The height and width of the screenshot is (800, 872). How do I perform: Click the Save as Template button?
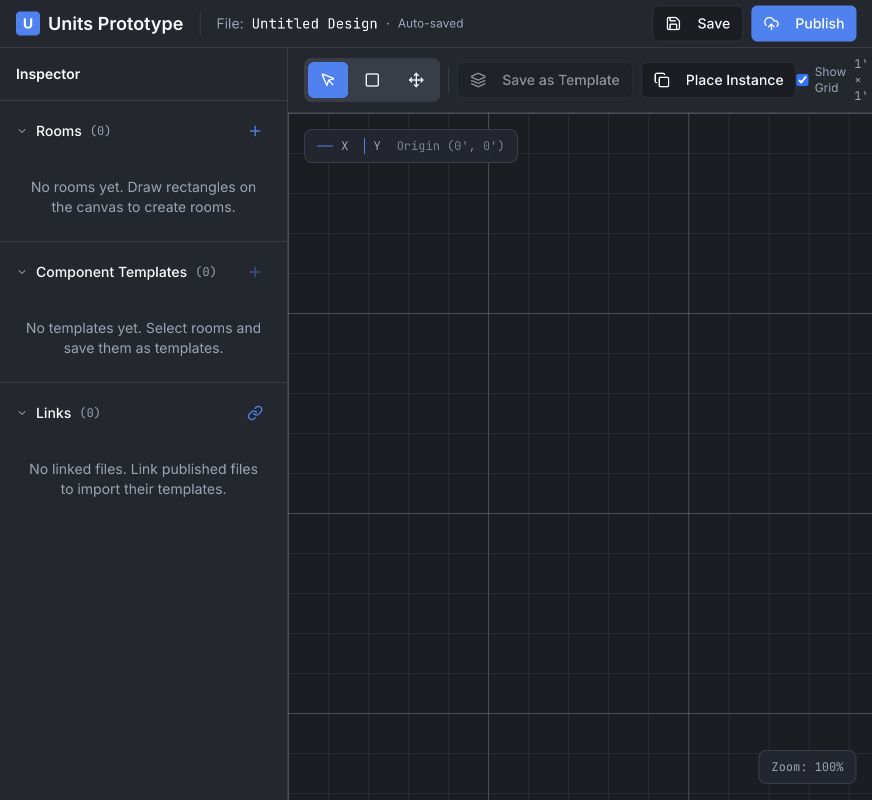pos(544,80)
